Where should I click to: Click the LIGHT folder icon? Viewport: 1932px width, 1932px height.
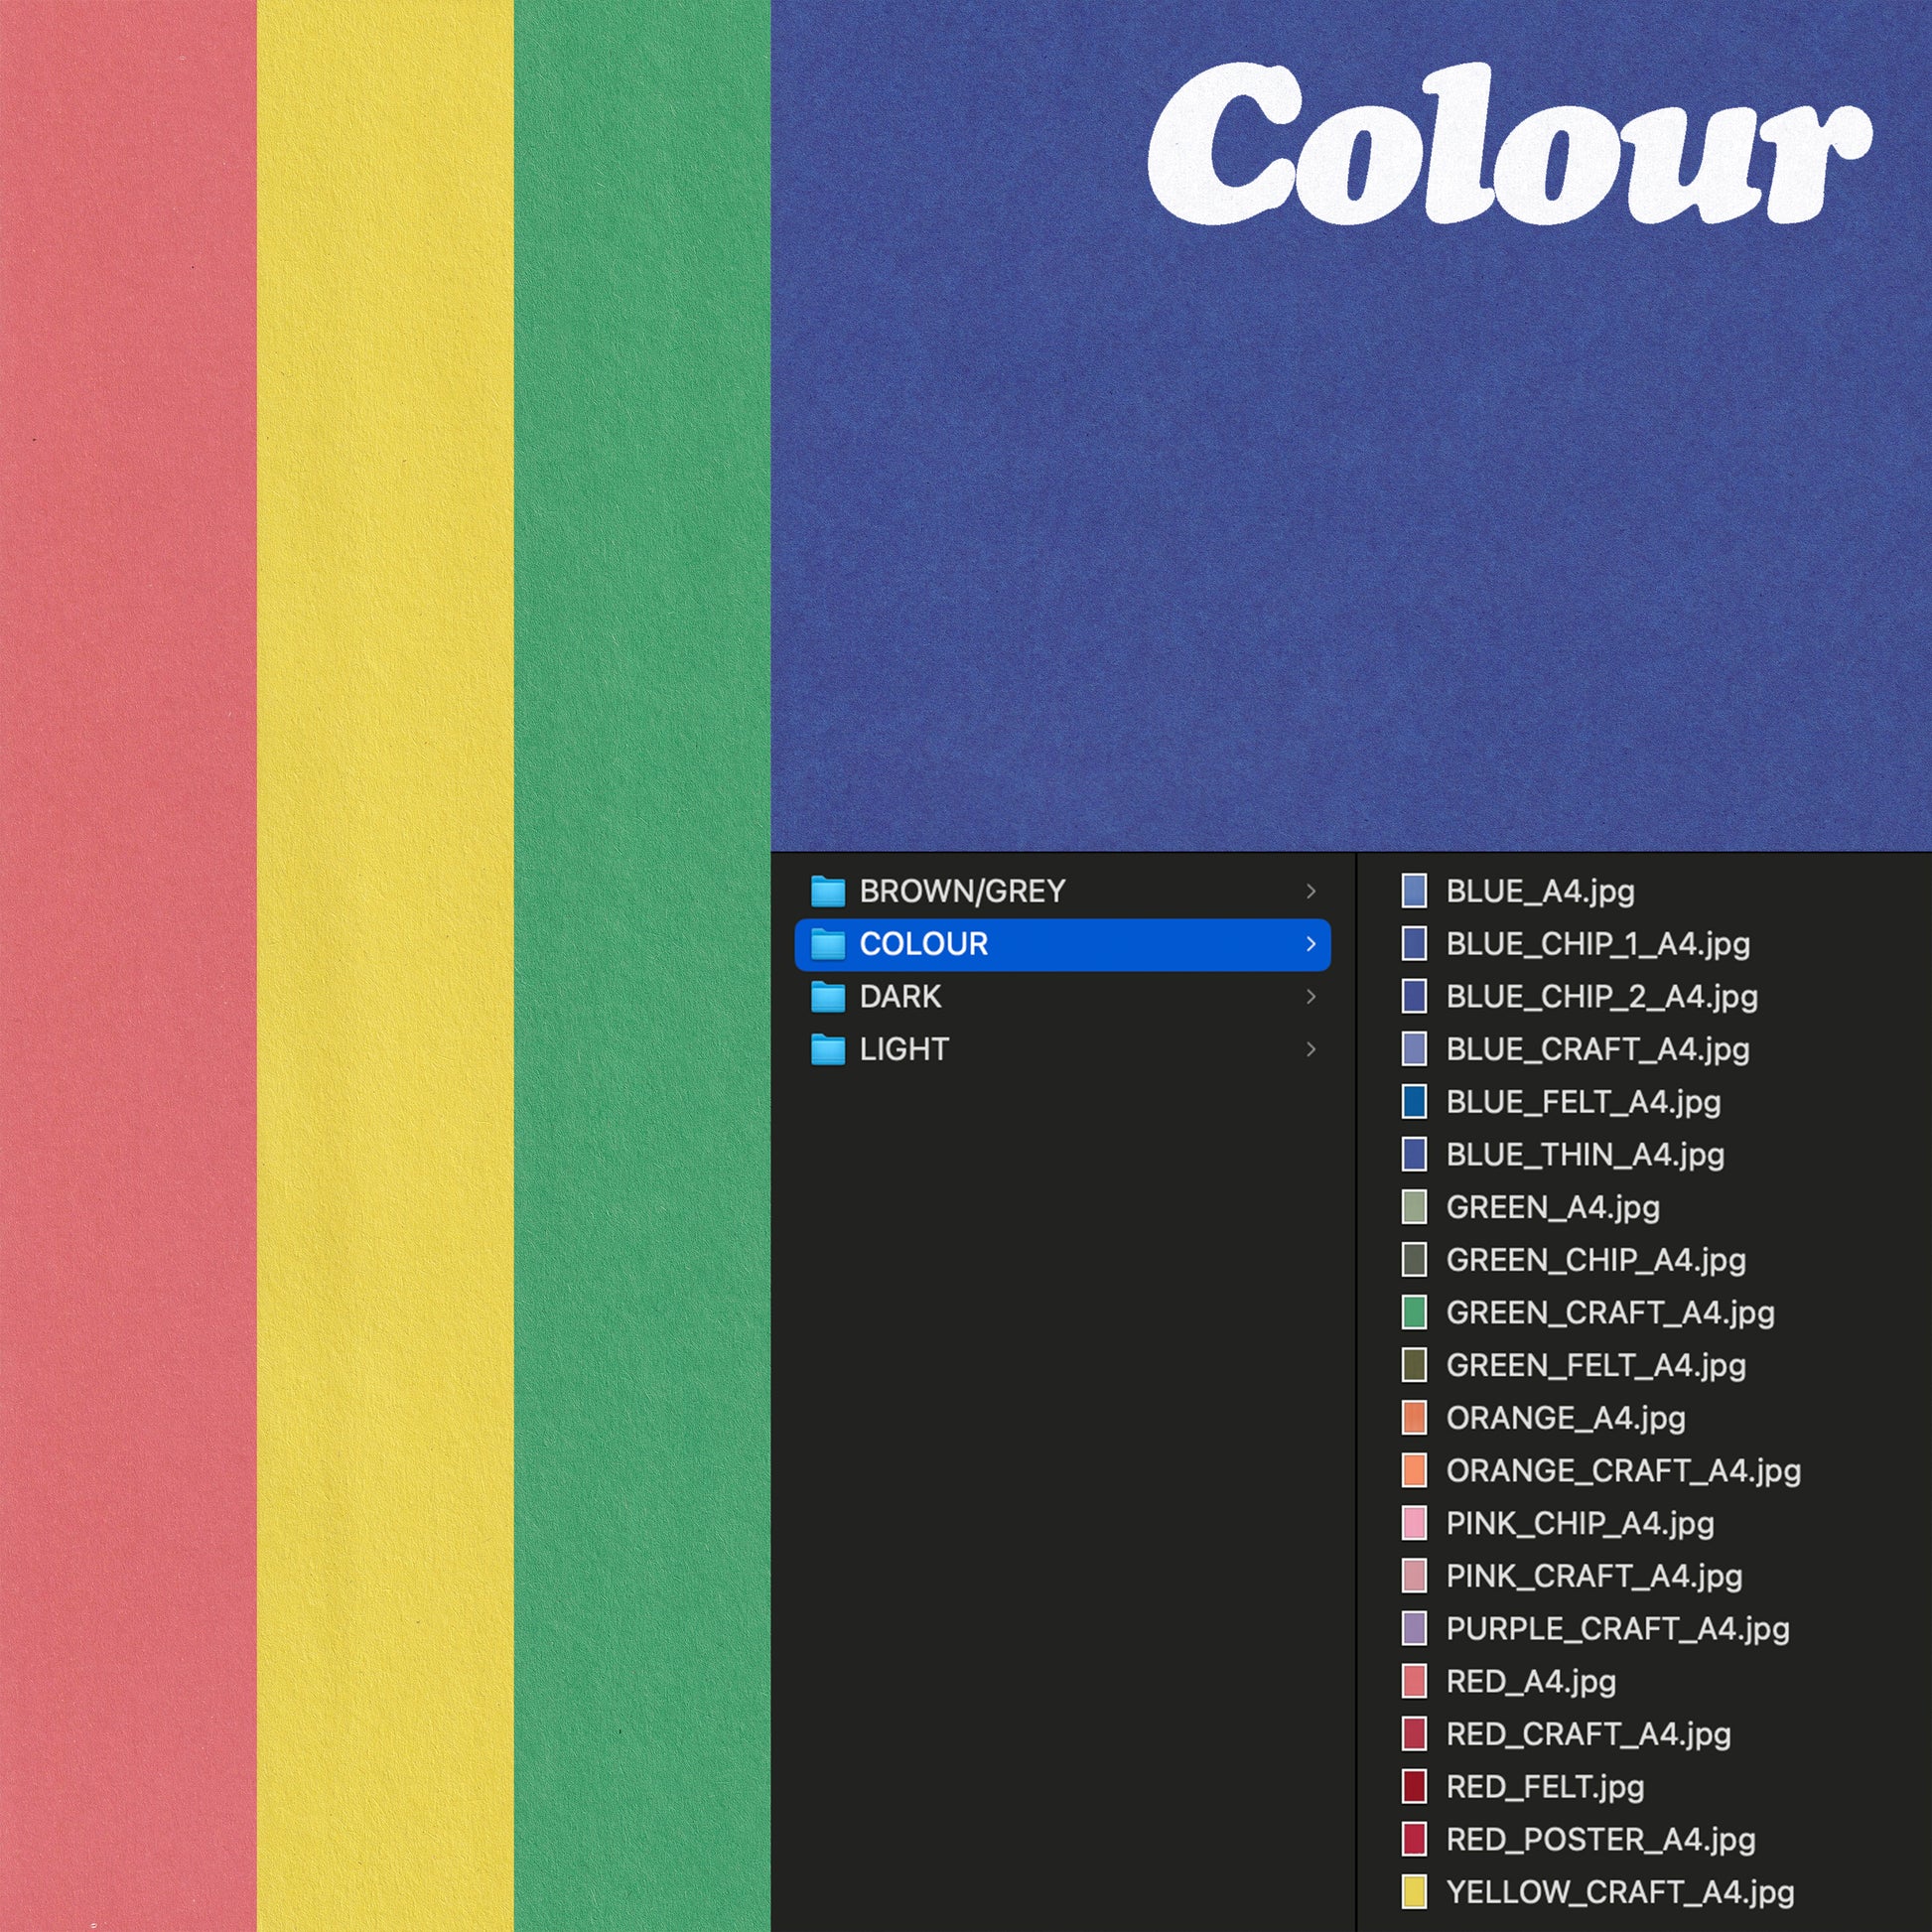(x=827, y=1049)
